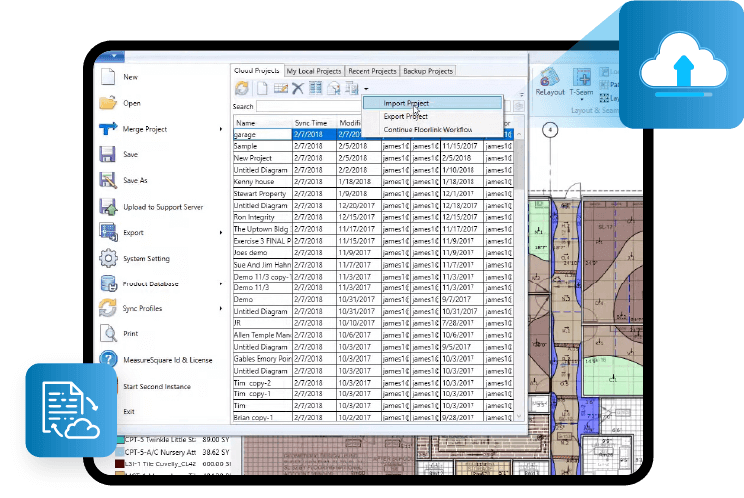The height and width of the screenshot is (498, 744).
Task: Click the refresh cloud projects icon
Action: point(242,89)
